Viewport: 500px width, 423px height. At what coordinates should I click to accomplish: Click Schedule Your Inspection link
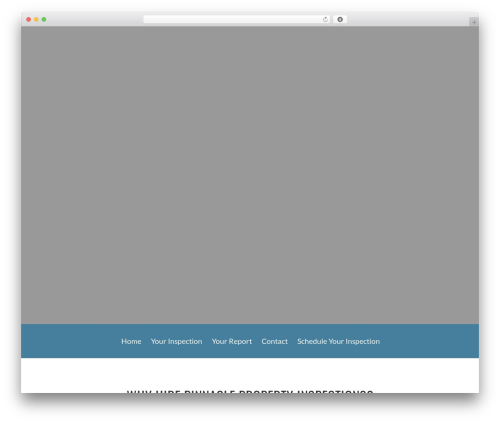tap(338, 341)
